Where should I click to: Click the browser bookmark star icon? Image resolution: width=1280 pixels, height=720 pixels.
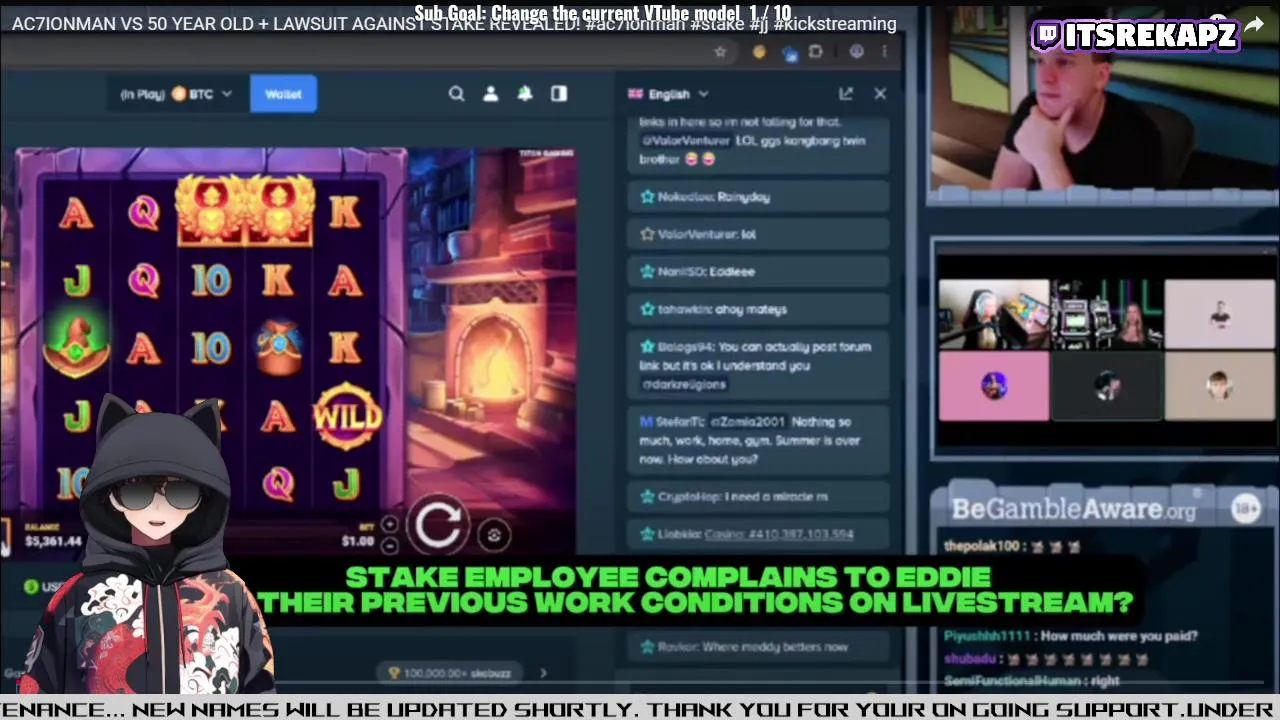click(x=720, y=52)
